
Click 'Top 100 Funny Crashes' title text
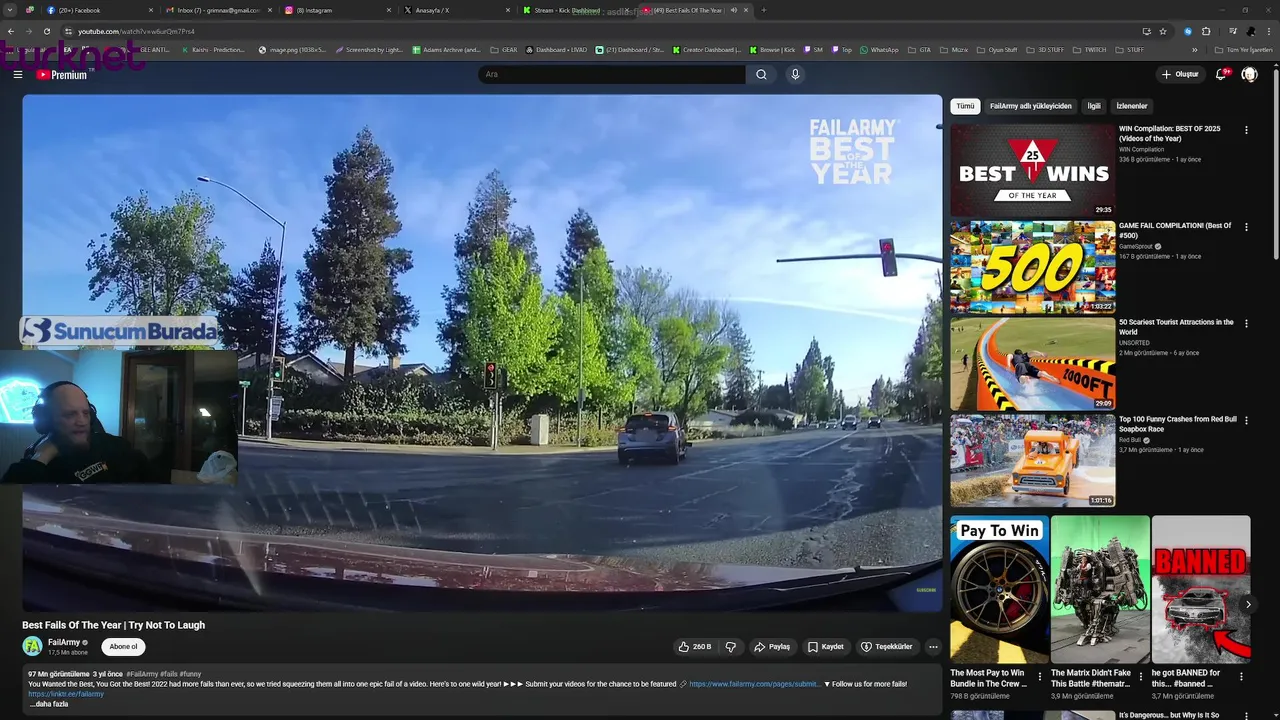pos(1178,424)
